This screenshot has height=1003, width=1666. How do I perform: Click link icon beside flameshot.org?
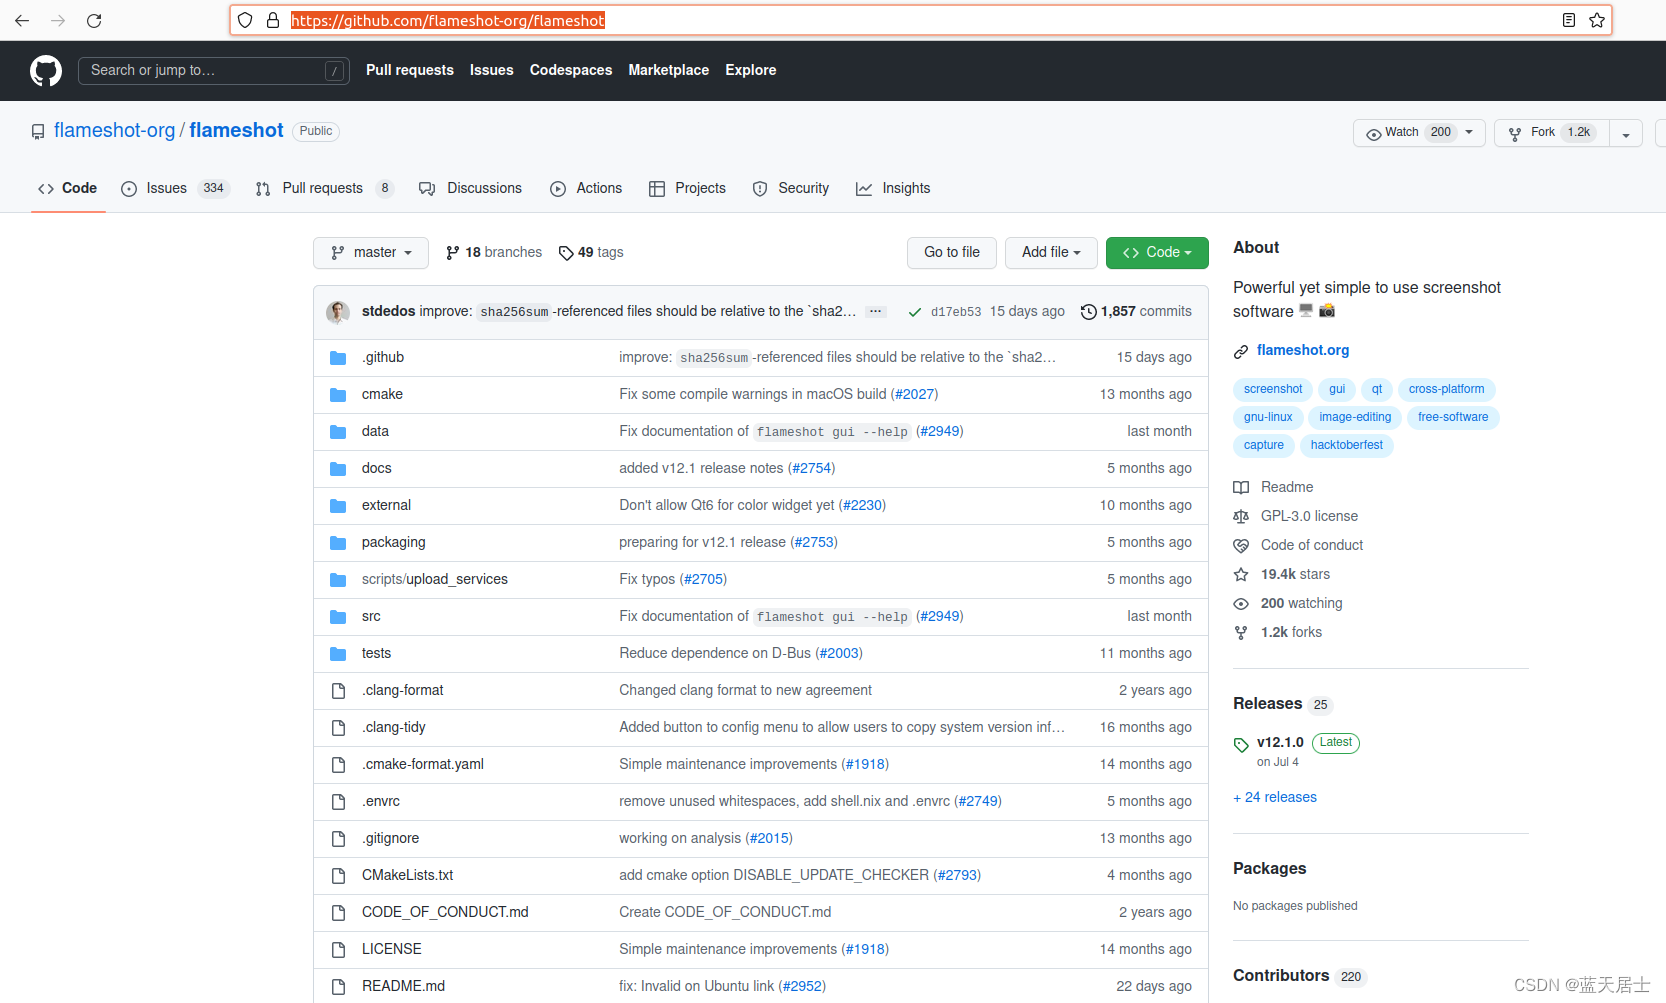tap(1241, 351)
